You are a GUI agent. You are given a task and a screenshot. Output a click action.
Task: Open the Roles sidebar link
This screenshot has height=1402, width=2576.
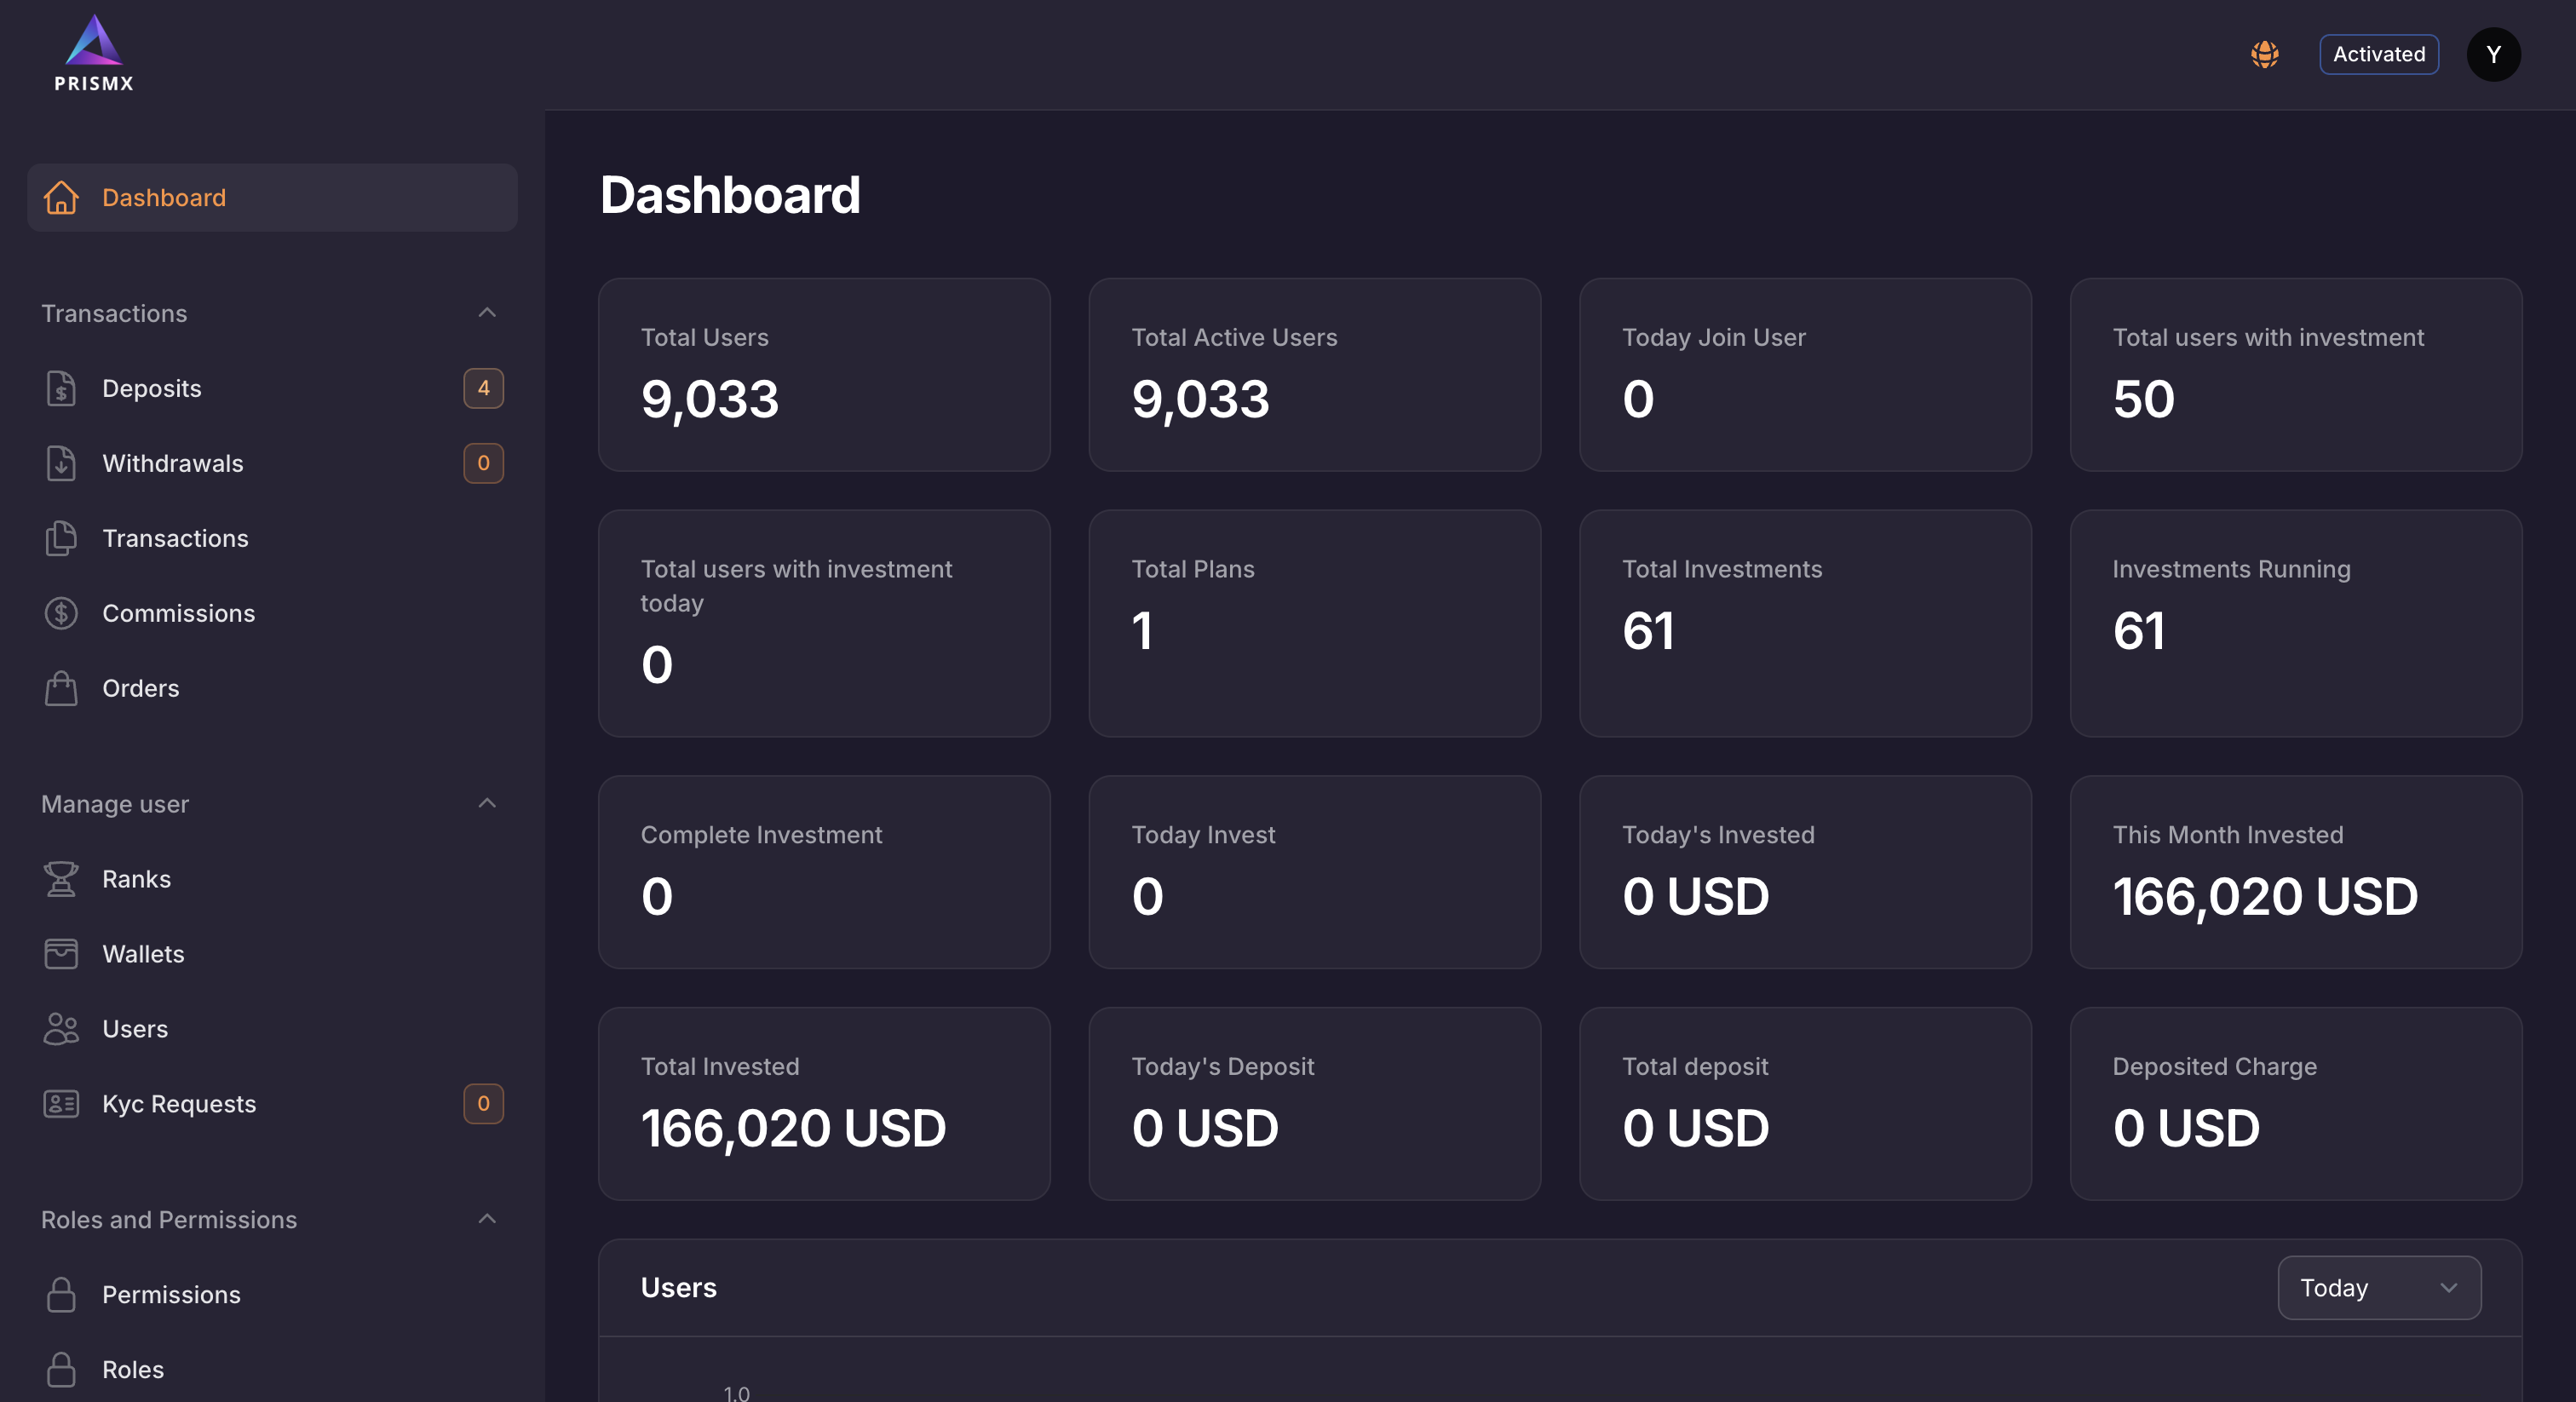tap(133, 1370)
